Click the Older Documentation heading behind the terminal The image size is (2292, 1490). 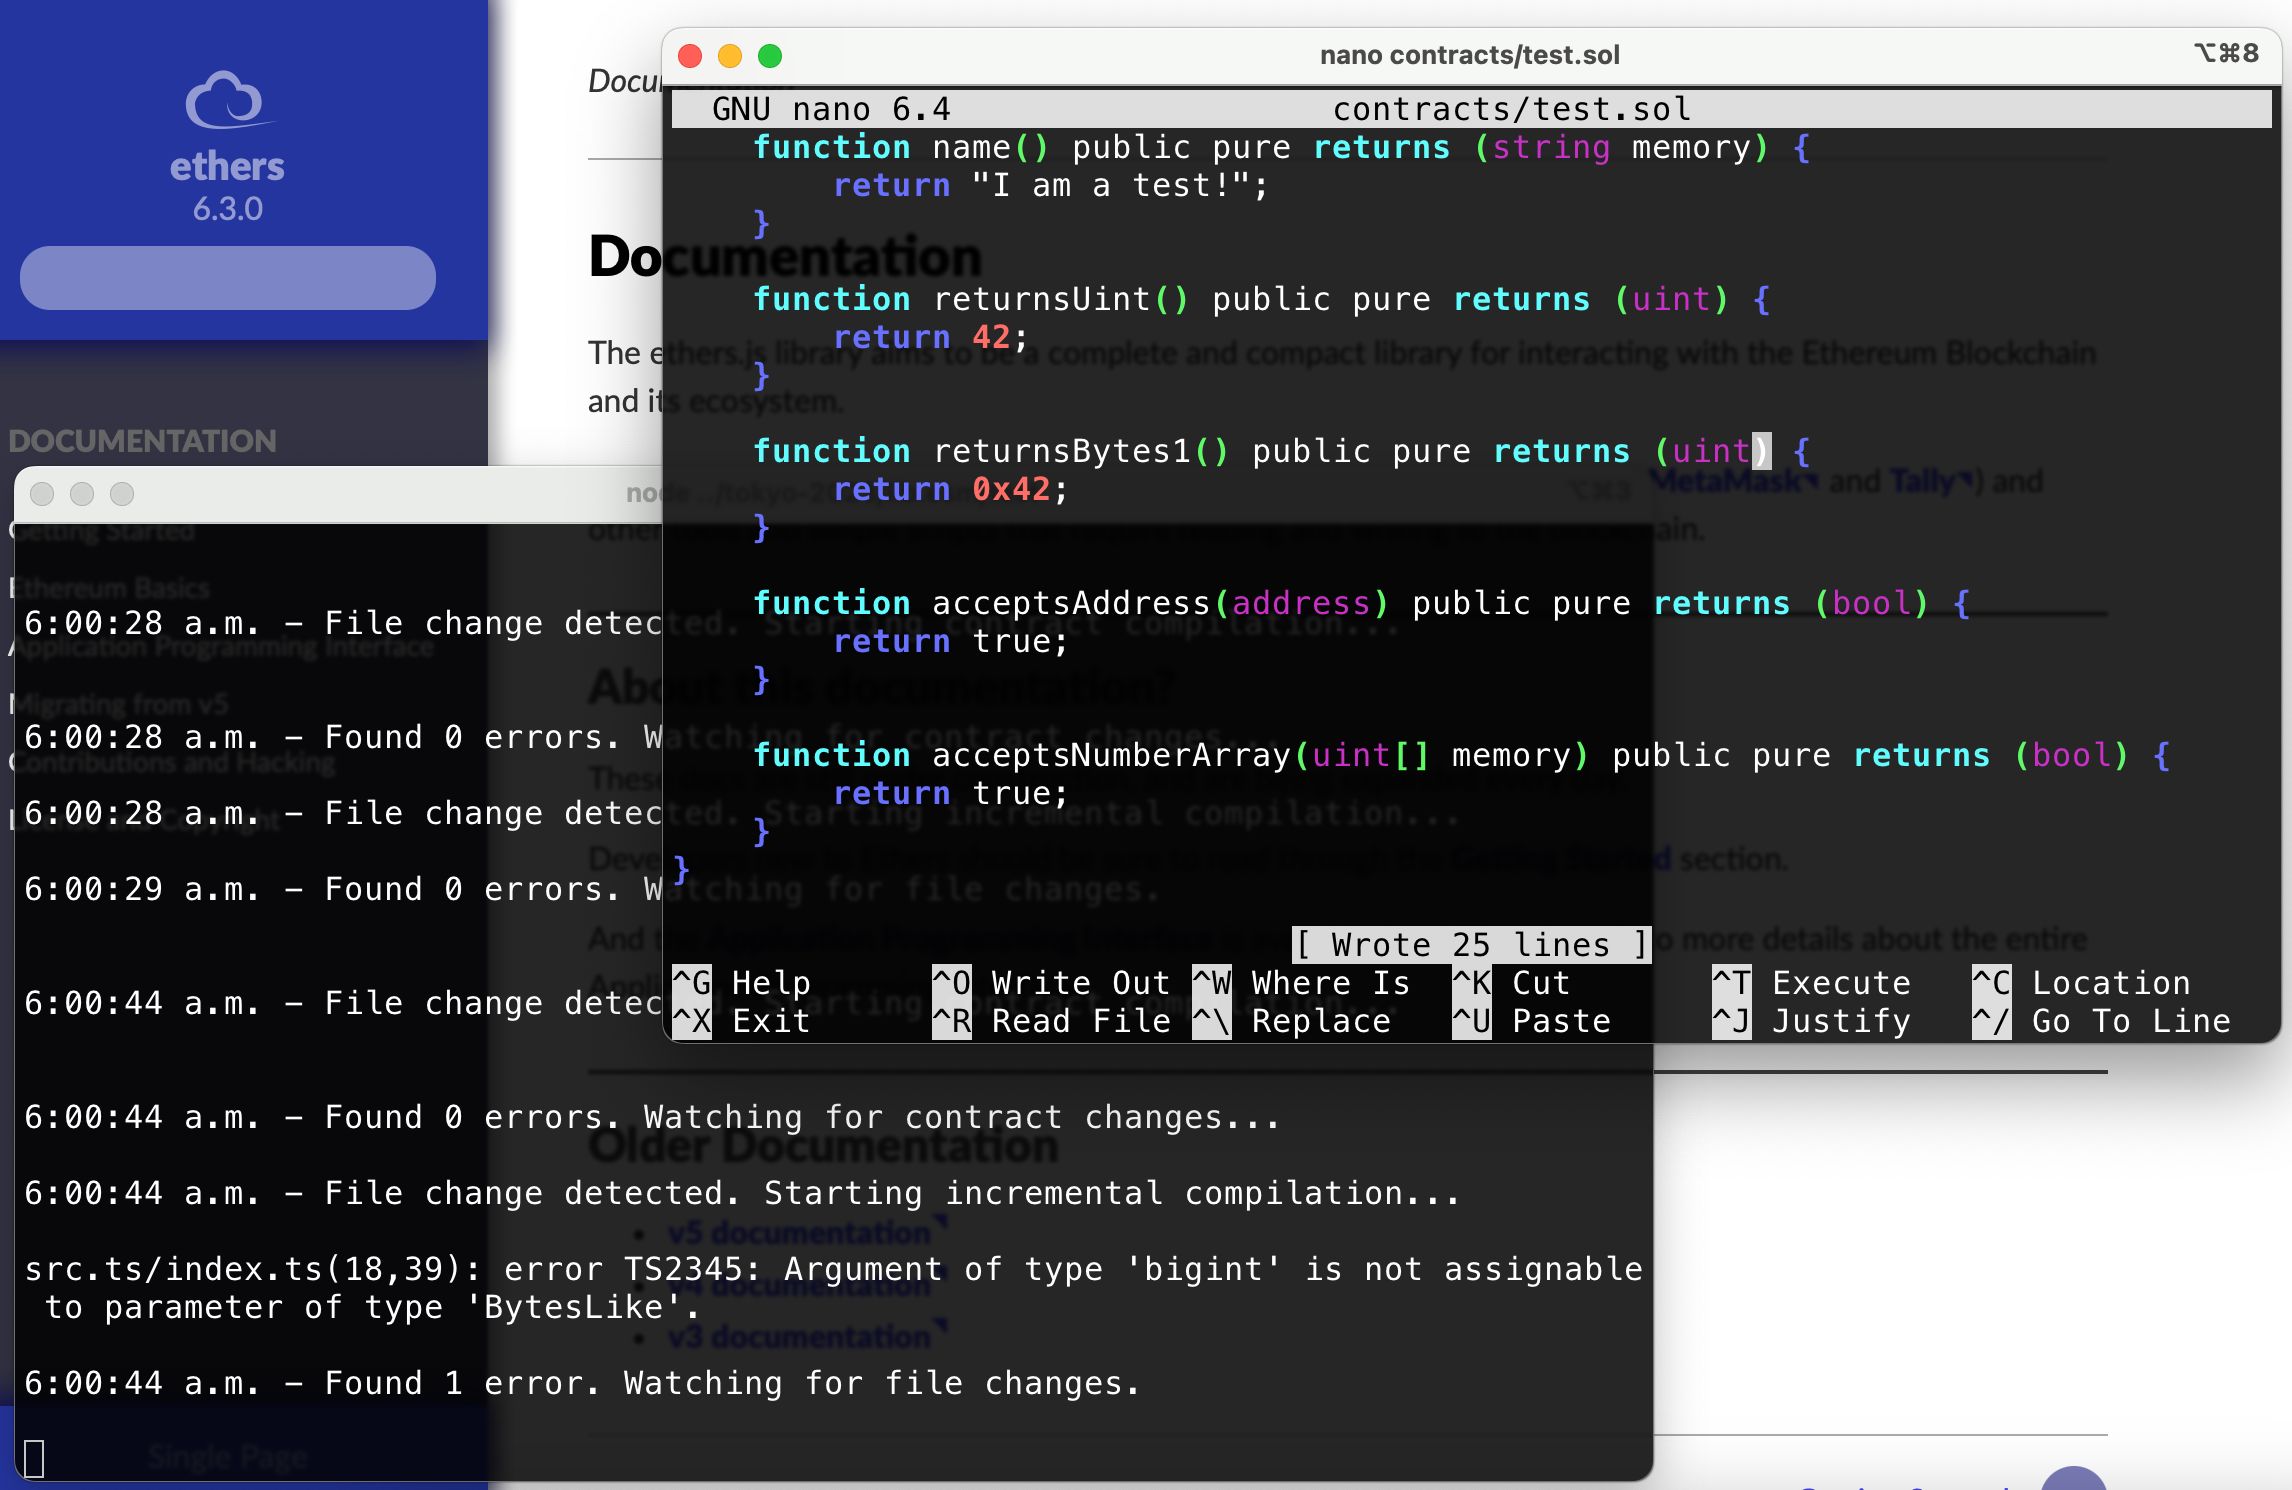823,1146
